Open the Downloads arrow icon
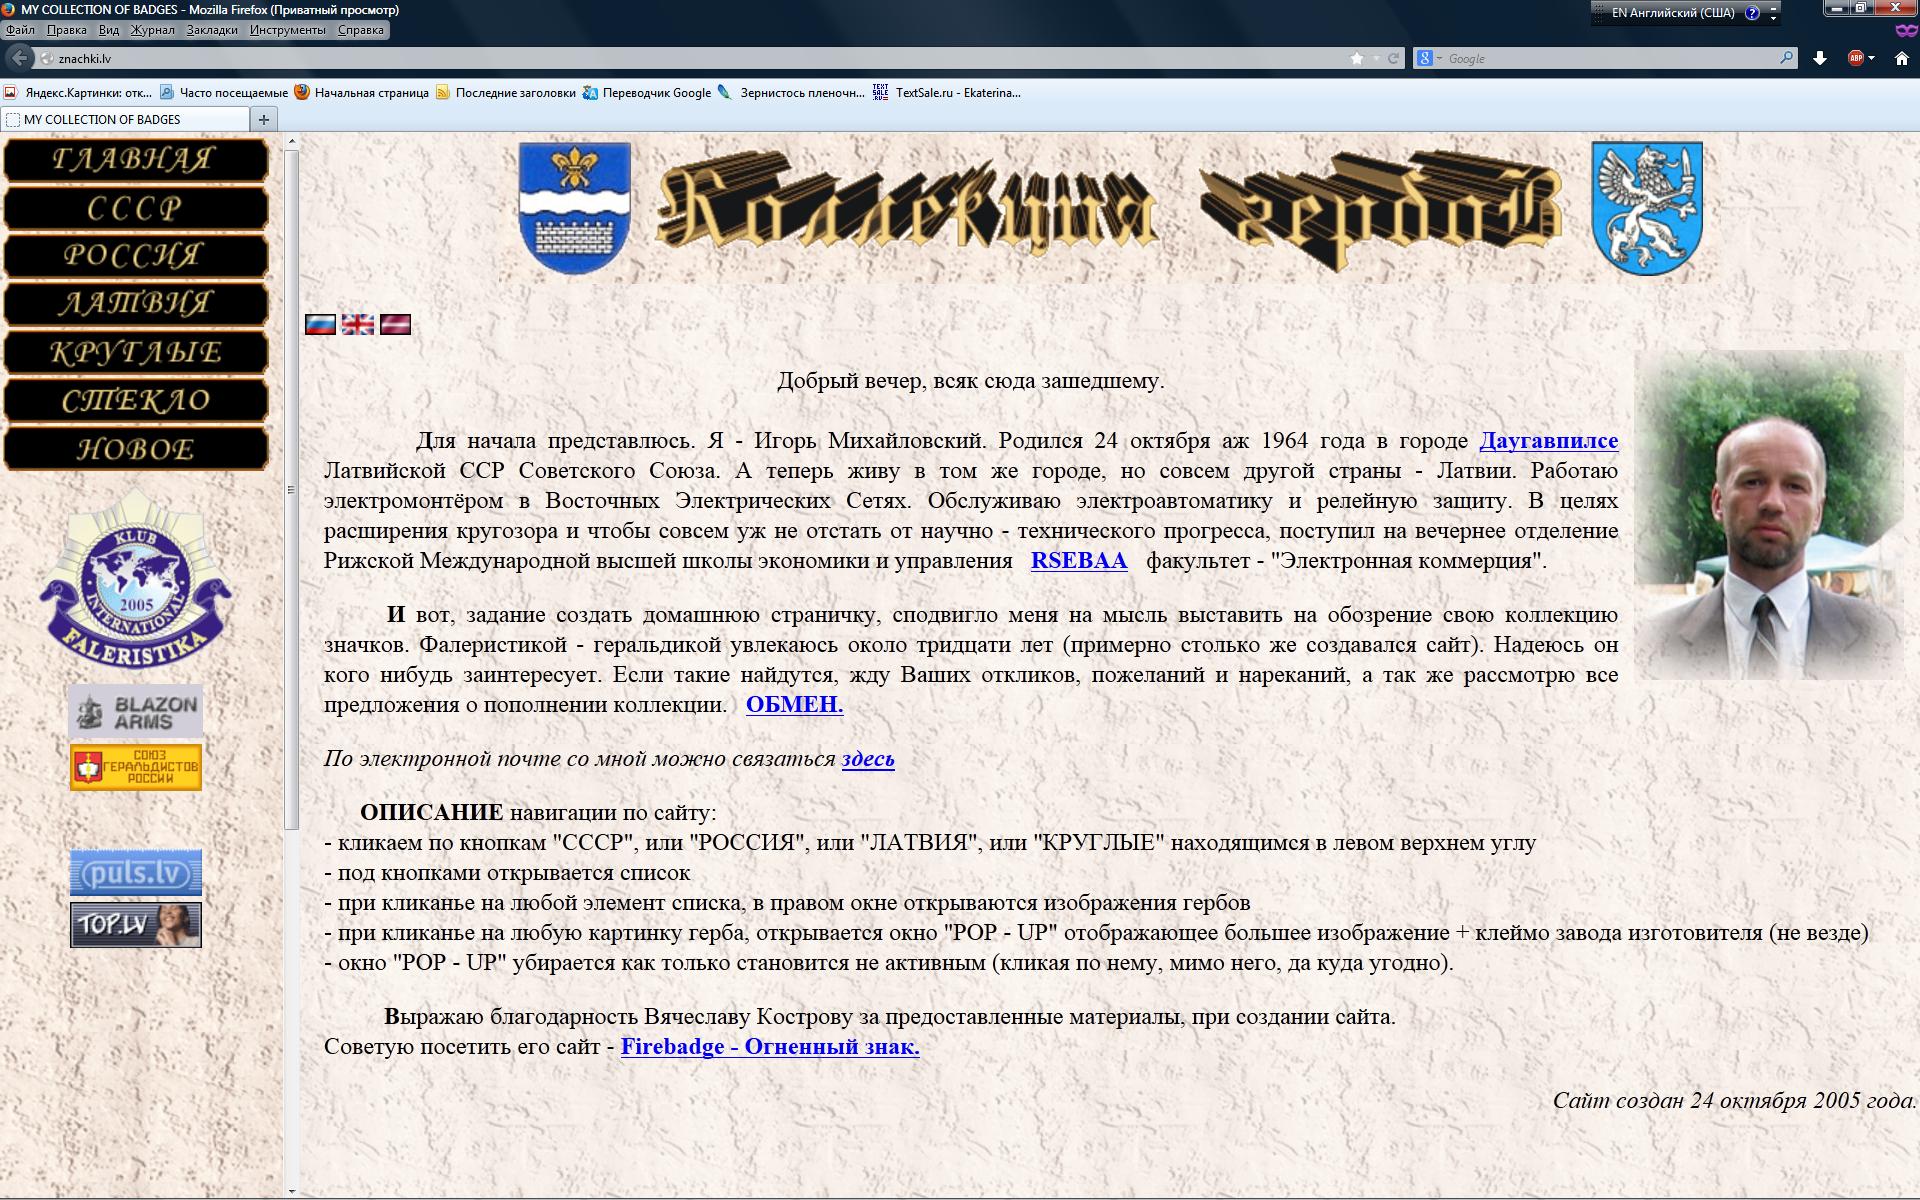The image size is (1920, 1200). 1820,59
